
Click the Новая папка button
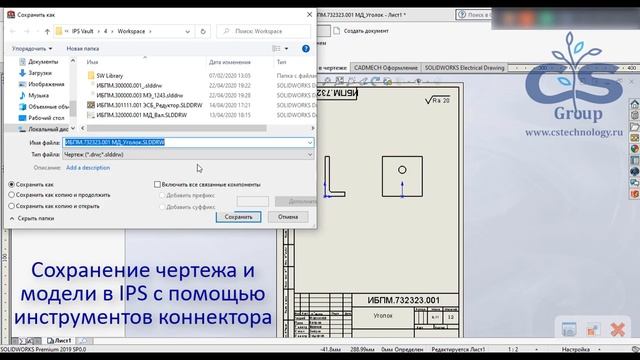[82, 49]
